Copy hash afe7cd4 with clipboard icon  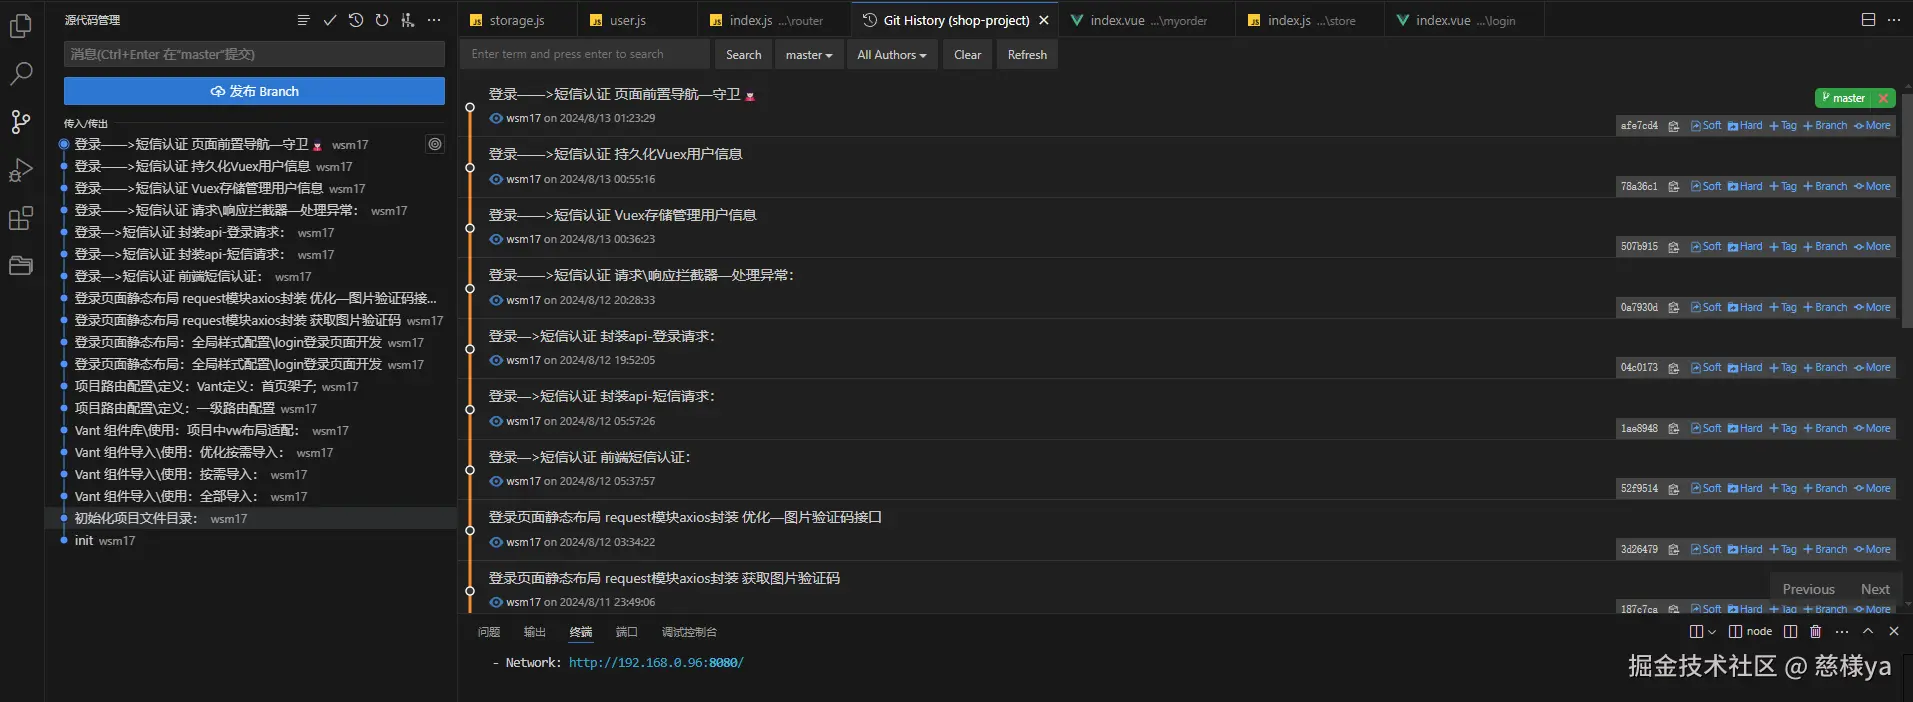point(1673,126)
